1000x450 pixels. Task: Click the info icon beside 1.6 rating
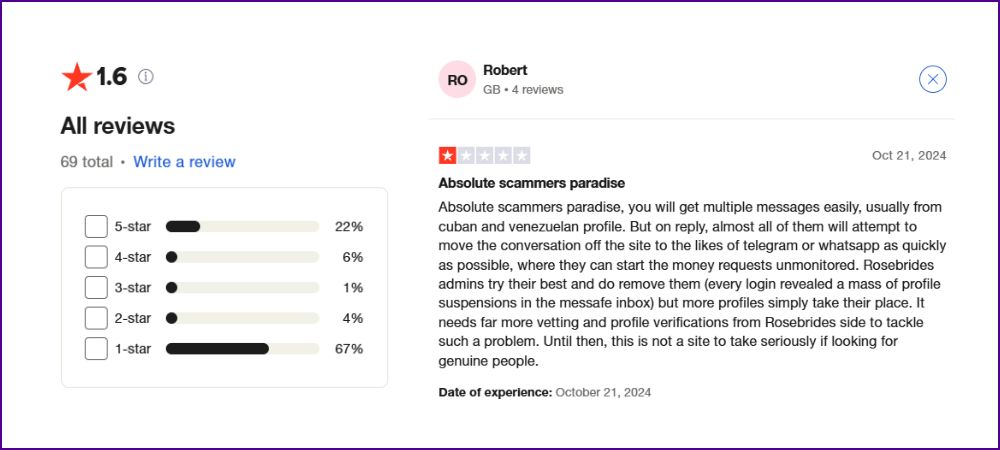point(146,77)
